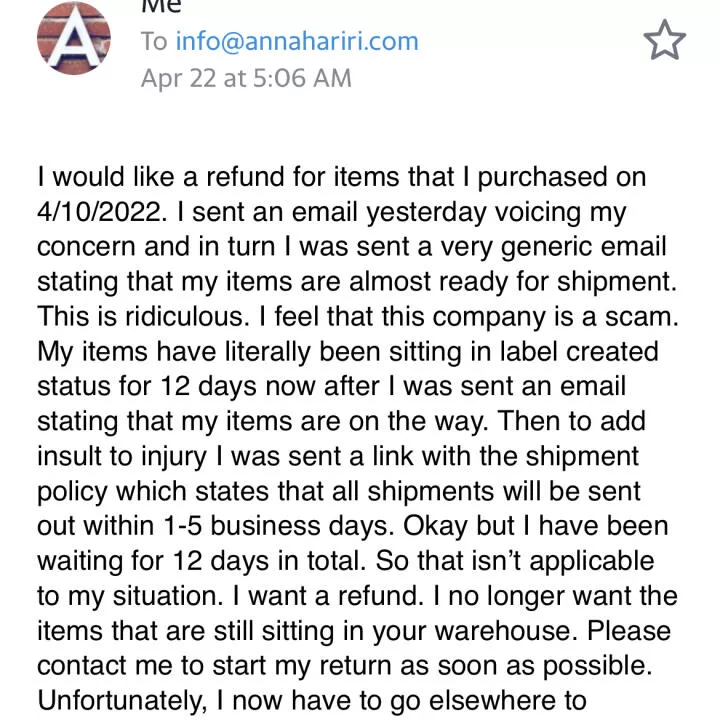720x720 pixels.
Task: Open the info@annahariri.com recipient link
Action: [297, 41]
